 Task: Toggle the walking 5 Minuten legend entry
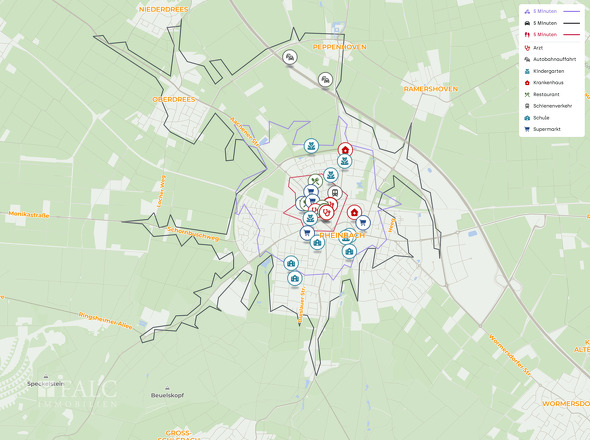[x=552, y=35]
